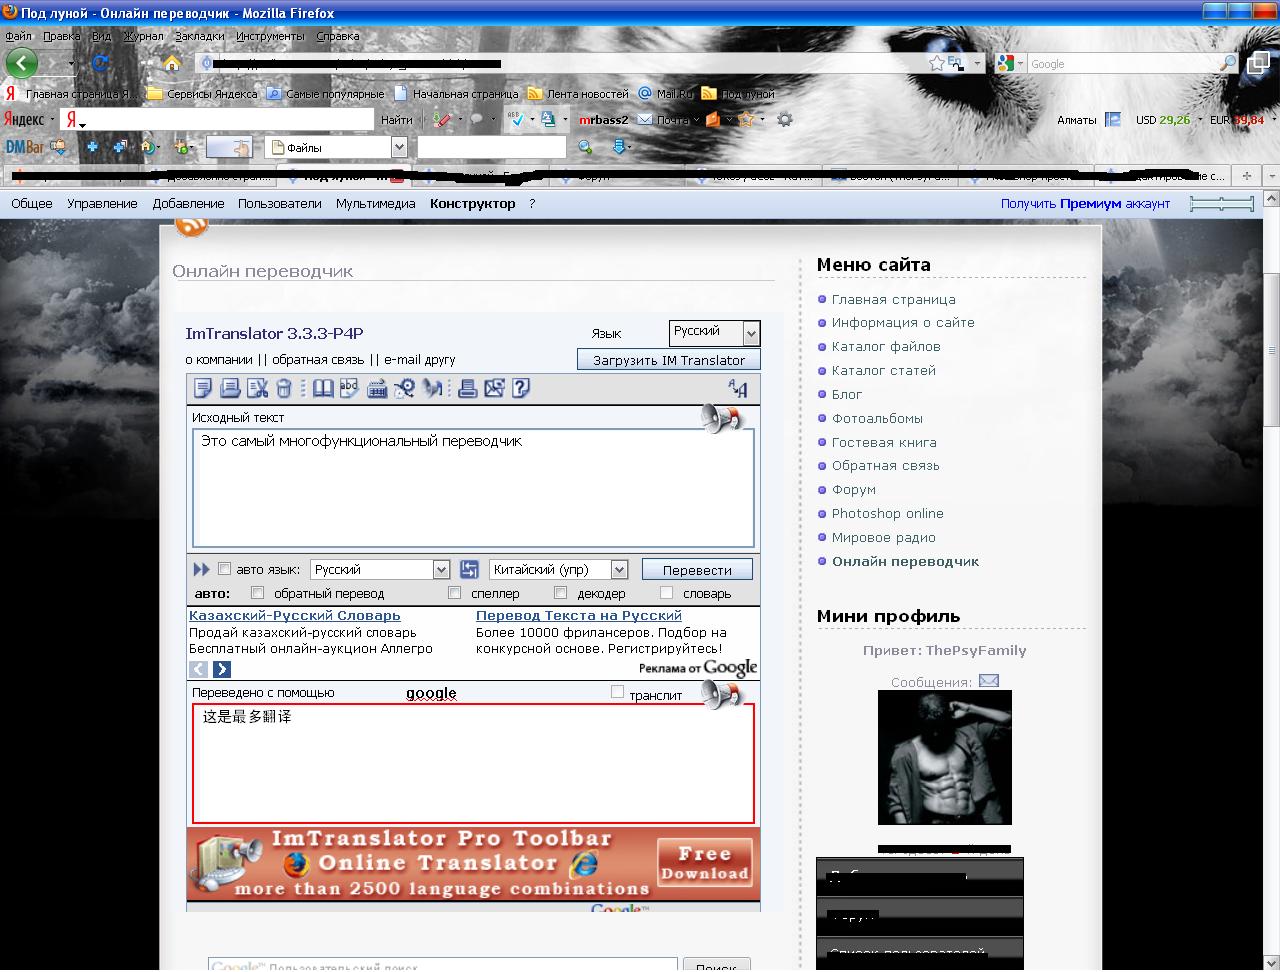Open the interface Язык dropdown set to Русский

click(714, 333)
